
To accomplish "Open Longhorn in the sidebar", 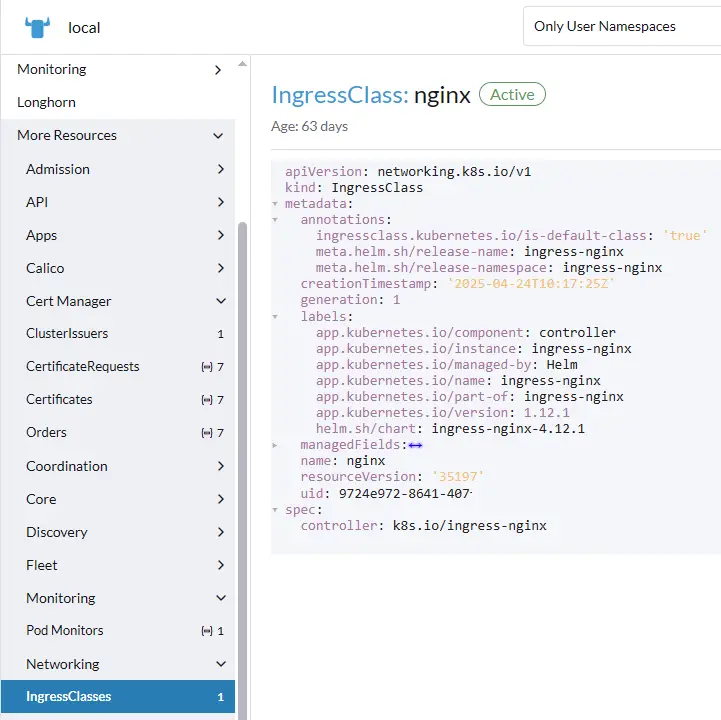I will click(x=46, y=102).
